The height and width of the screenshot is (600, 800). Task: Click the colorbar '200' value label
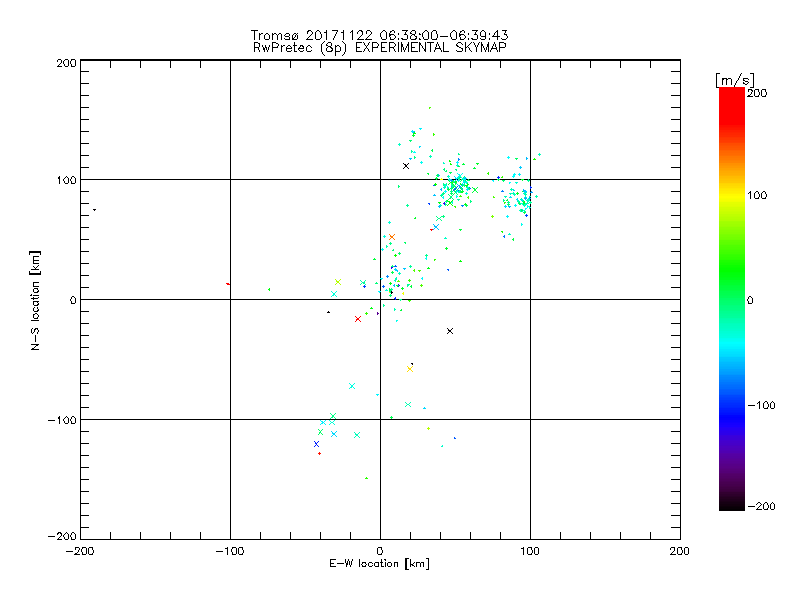(757, 93)
